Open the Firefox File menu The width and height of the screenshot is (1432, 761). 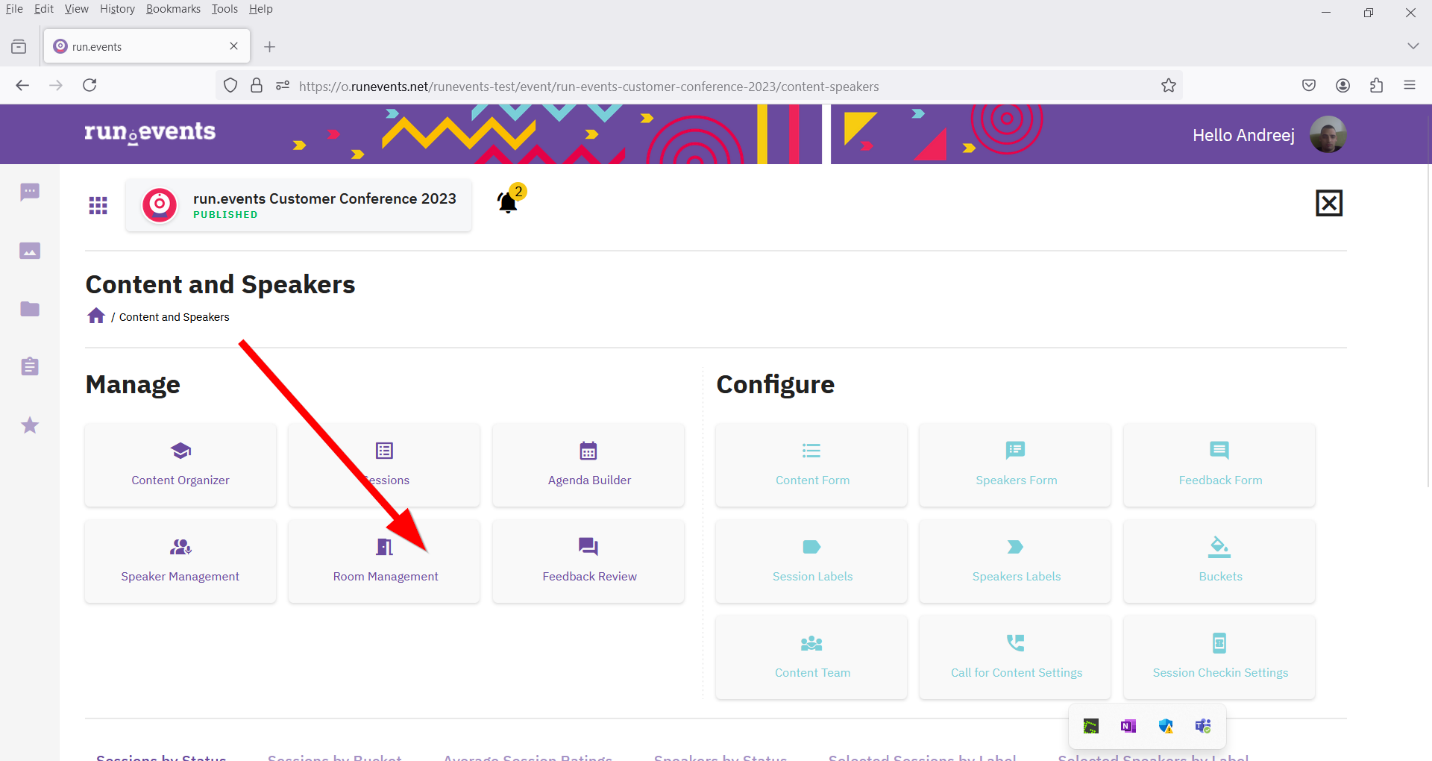tap(14, 9)
